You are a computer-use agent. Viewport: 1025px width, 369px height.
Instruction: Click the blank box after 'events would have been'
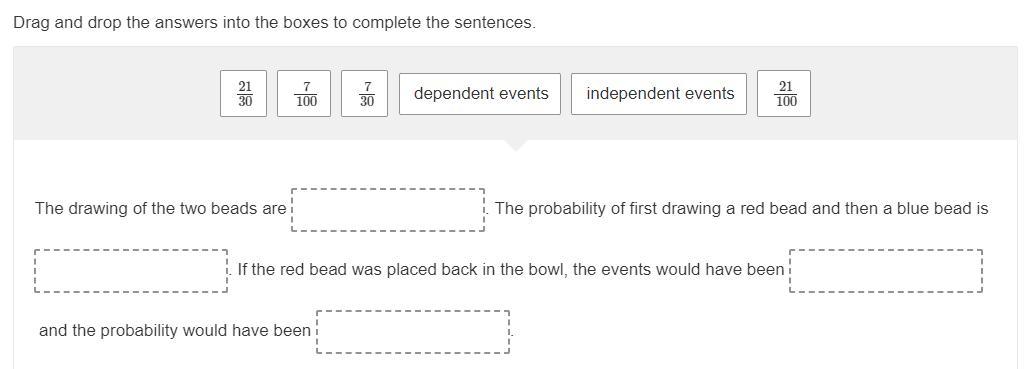[x=886, y=270]
